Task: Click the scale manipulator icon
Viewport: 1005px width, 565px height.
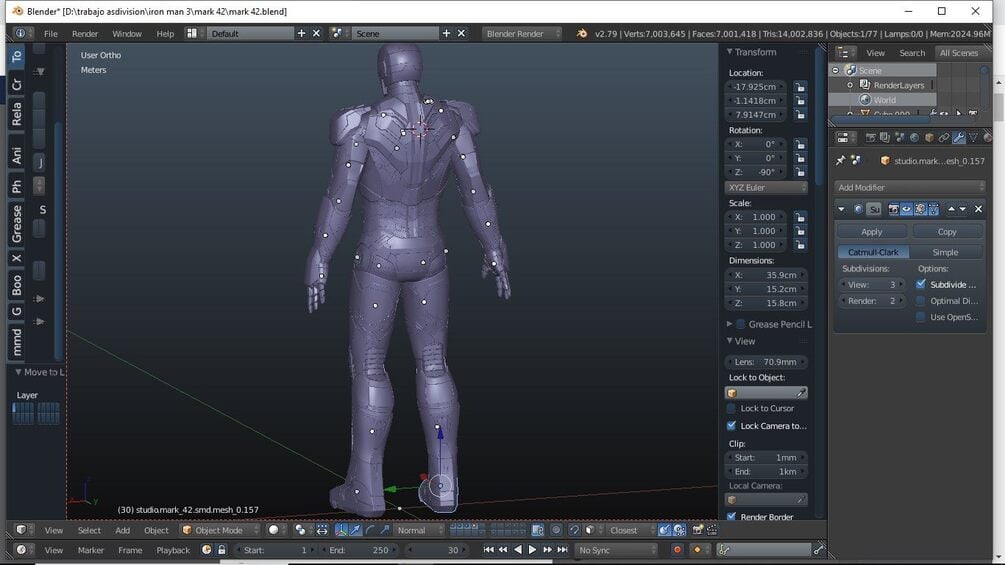Action: coord(385,530)
